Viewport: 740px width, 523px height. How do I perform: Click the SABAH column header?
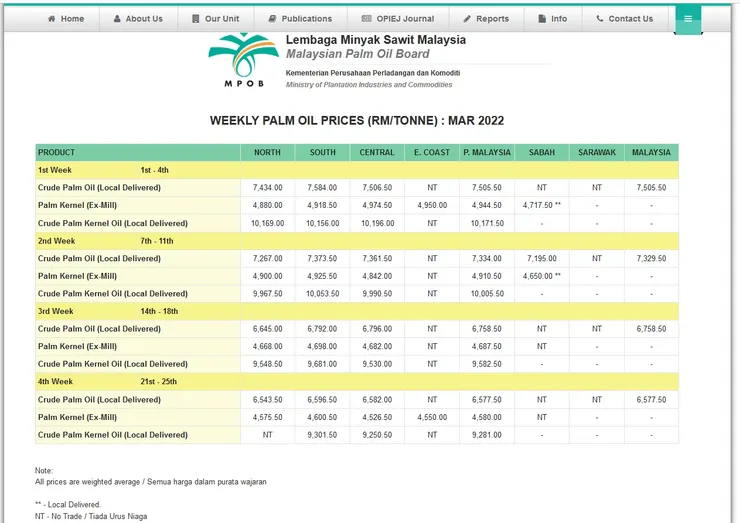click(x=542, y=152)
